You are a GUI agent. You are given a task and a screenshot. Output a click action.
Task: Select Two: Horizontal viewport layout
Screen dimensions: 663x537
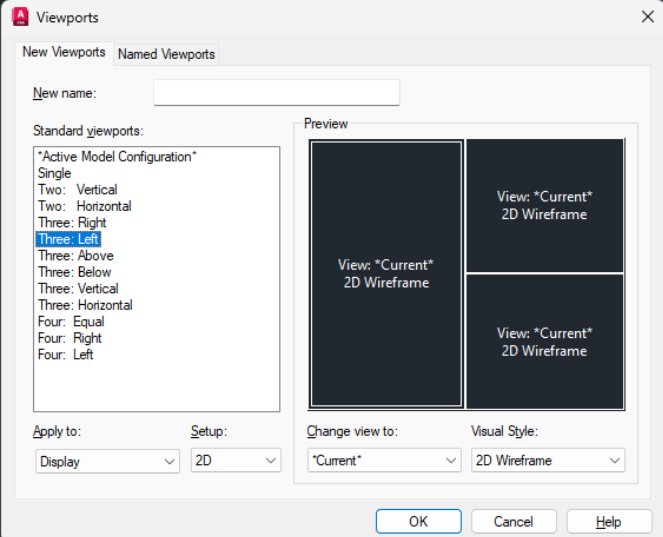(x=85, y=206)
